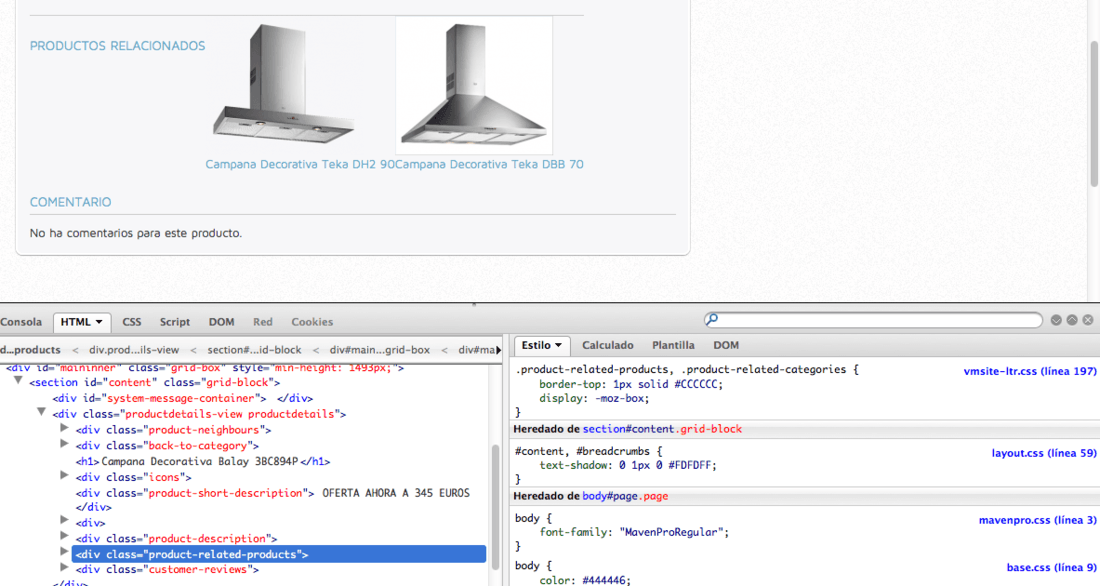Screen dimensions: 1100x586
Task: Expand the back-to-category div node
Action: 65,444
